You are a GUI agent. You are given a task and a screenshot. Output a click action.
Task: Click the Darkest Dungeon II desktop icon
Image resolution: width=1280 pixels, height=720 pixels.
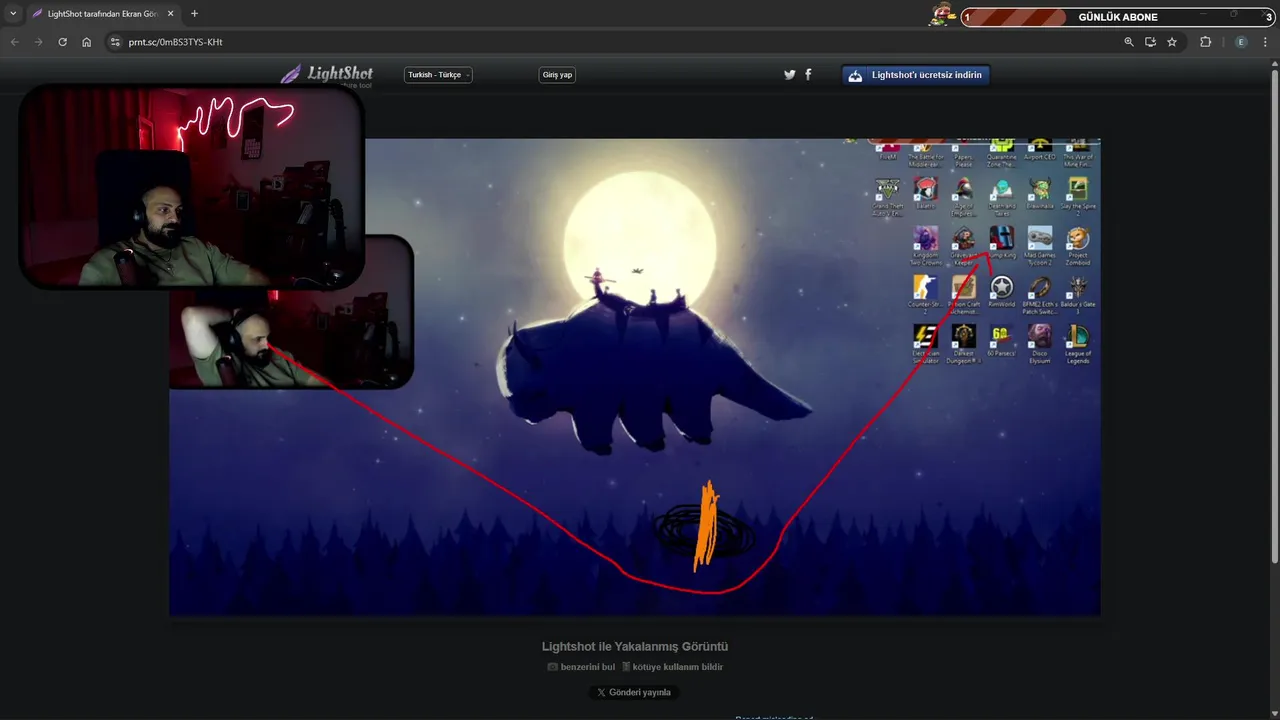[964, 344]
